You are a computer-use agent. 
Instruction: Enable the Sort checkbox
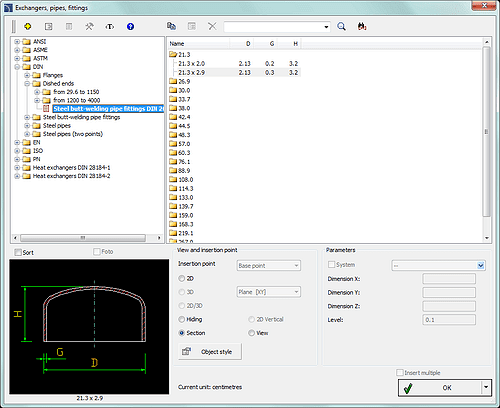point(18,252)
